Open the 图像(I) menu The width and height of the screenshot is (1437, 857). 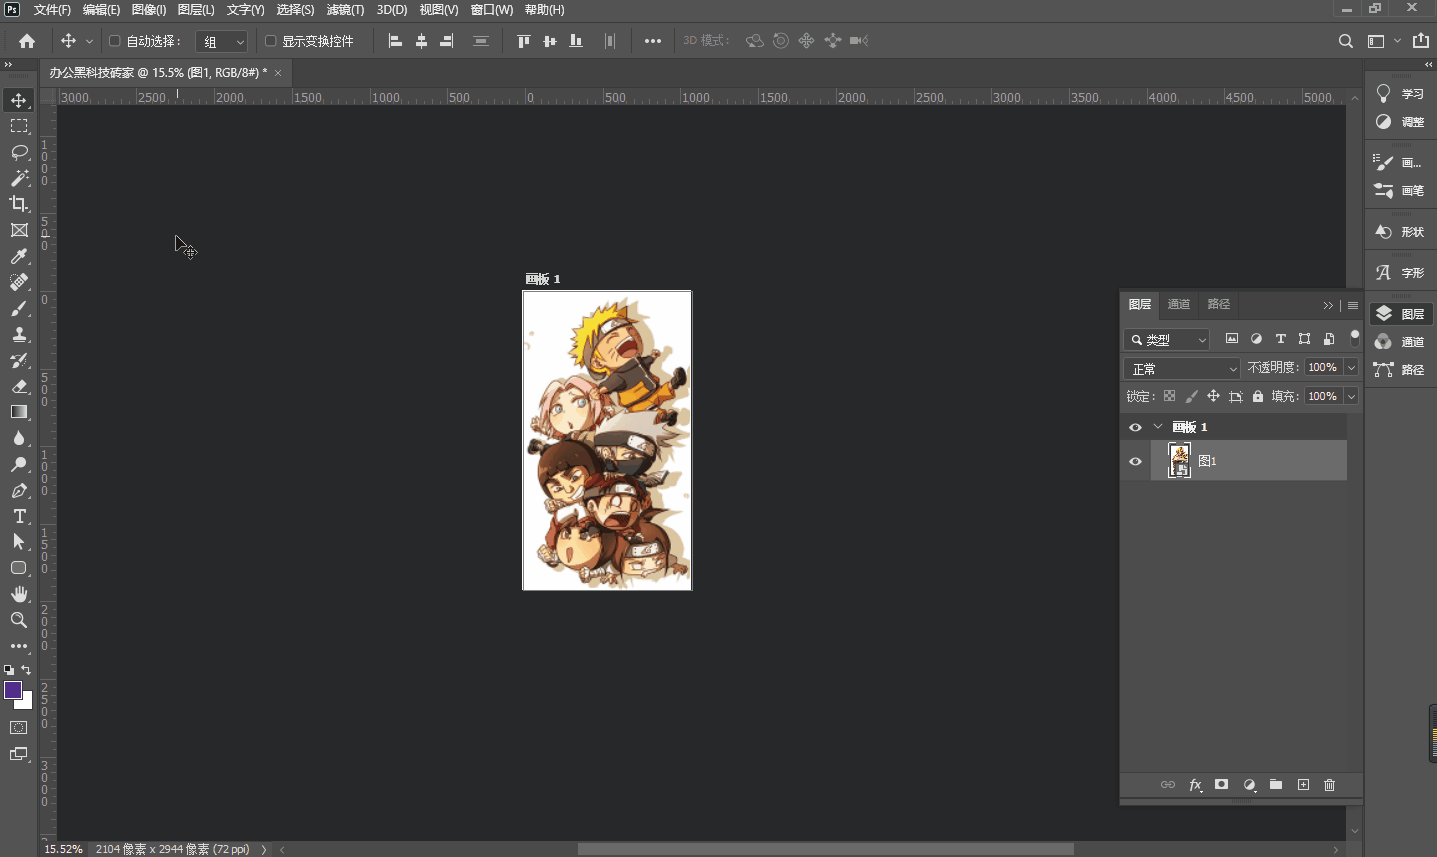coord(149,9)
